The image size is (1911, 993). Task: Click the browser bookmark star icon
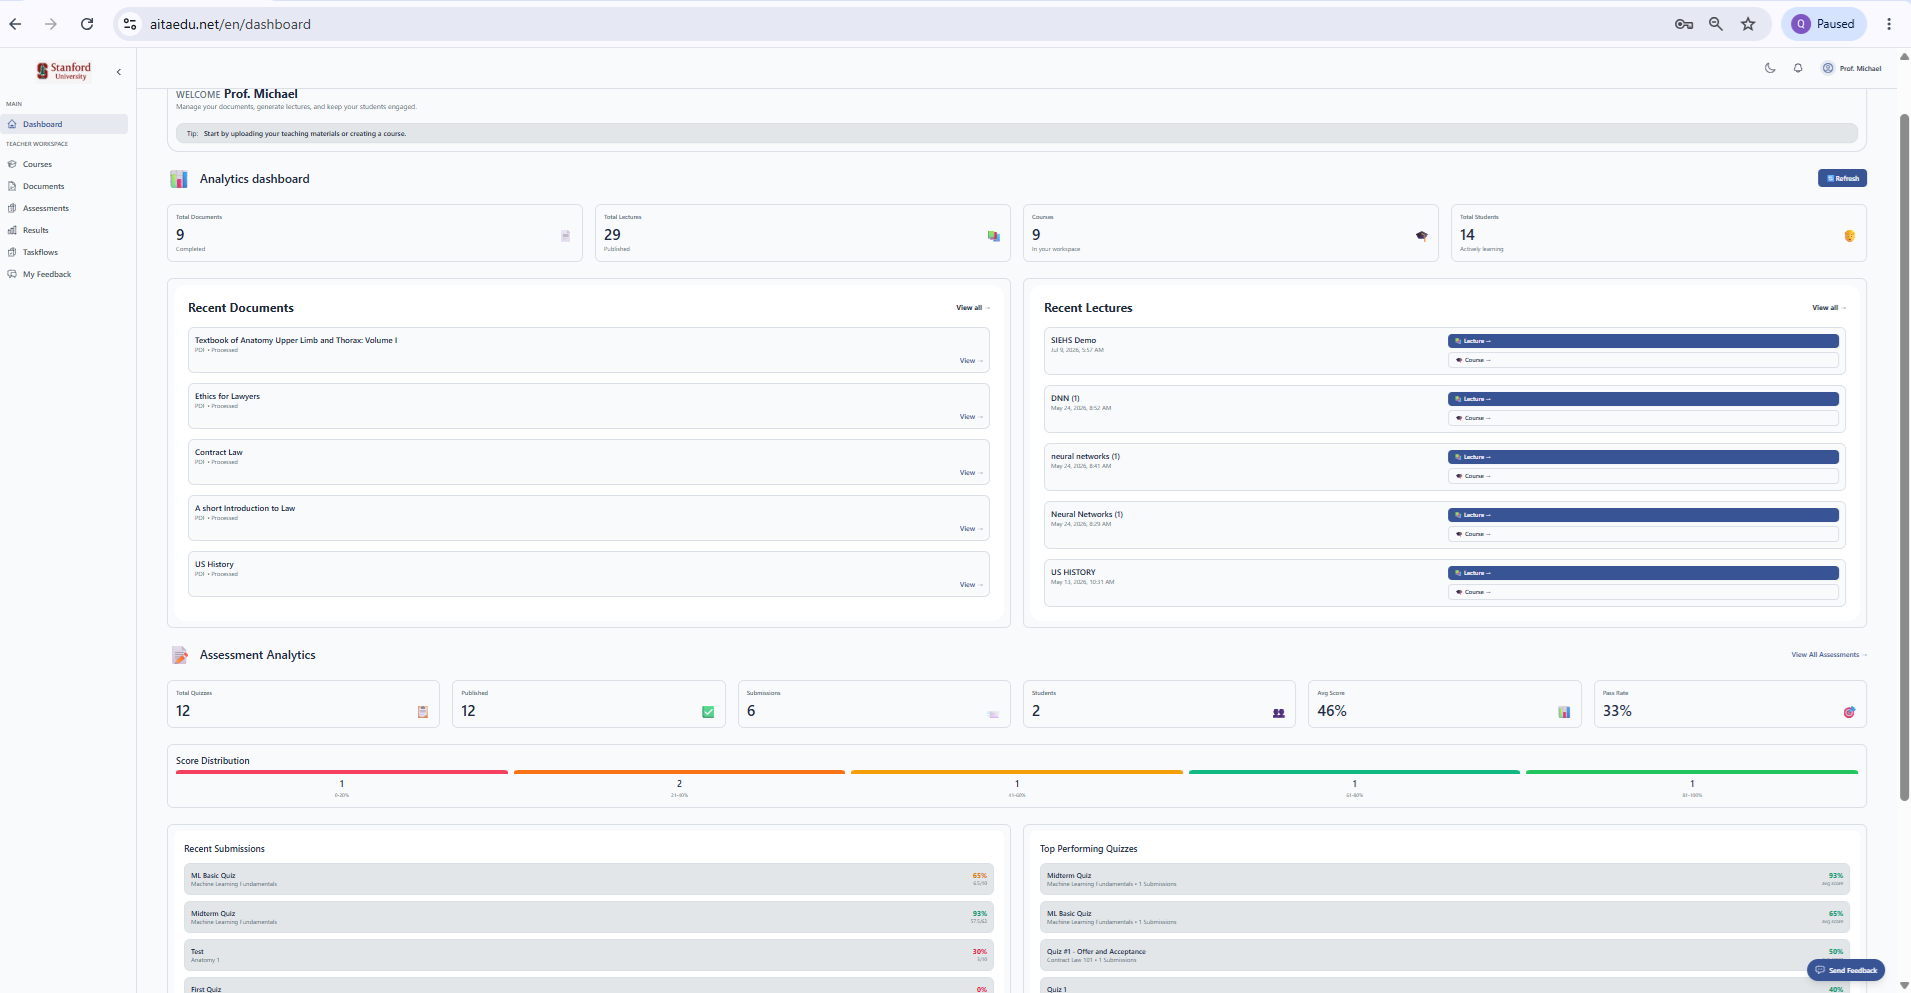1748,24
